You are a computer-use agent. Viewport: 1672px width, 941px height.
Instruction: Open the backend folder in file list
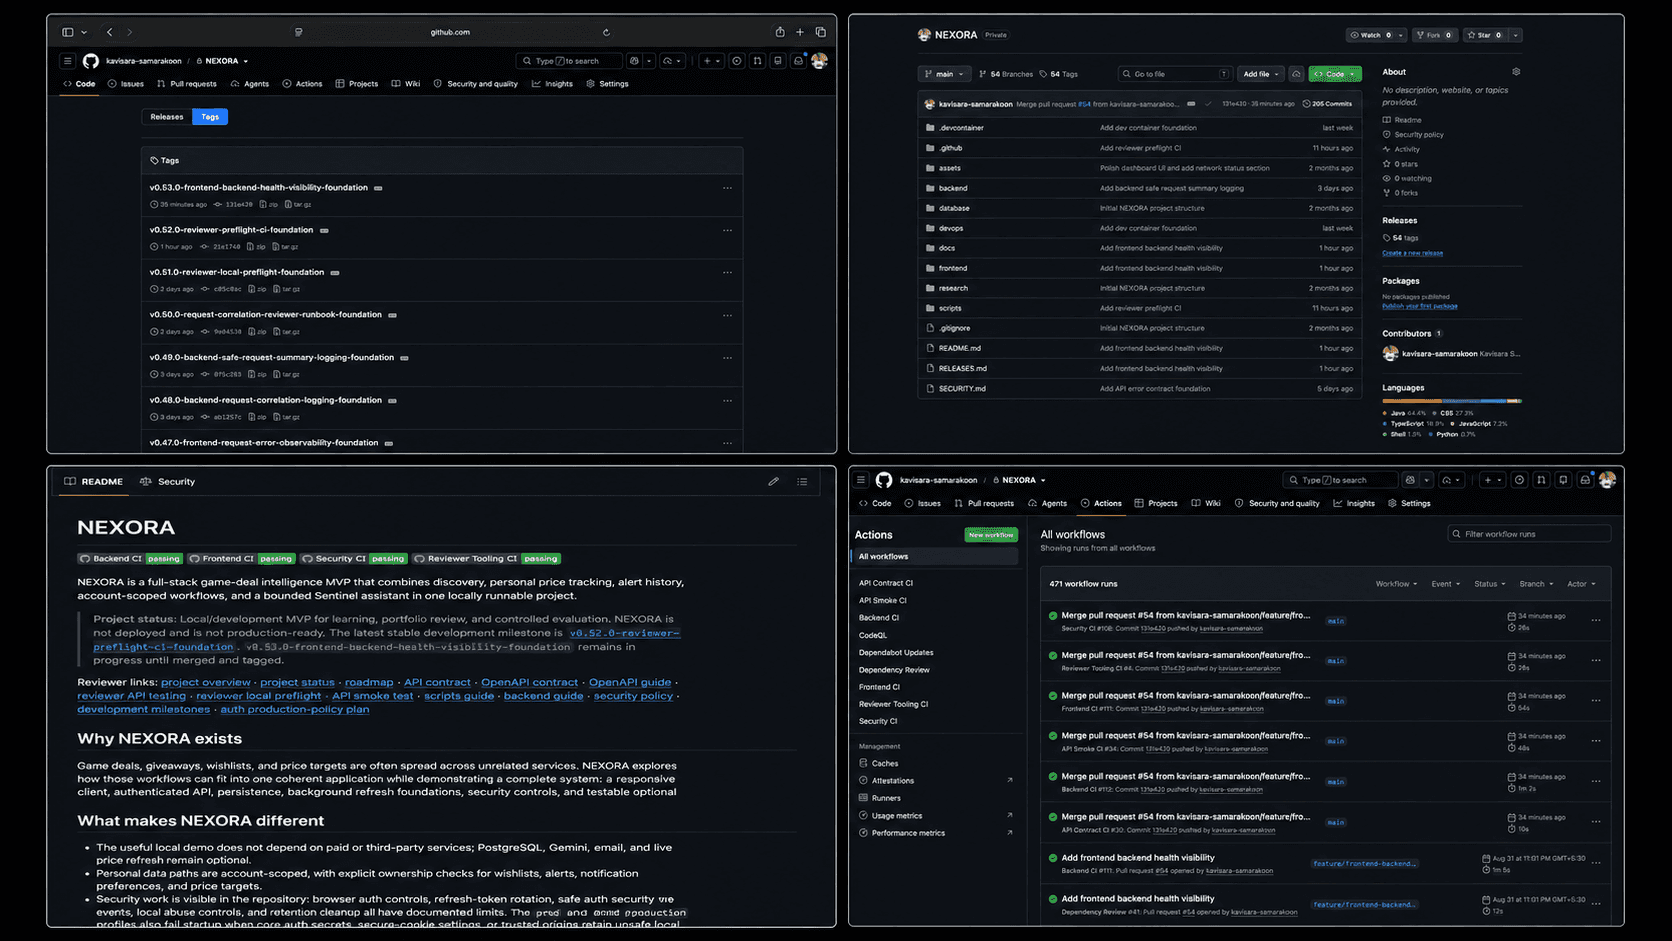pos(953,188)
